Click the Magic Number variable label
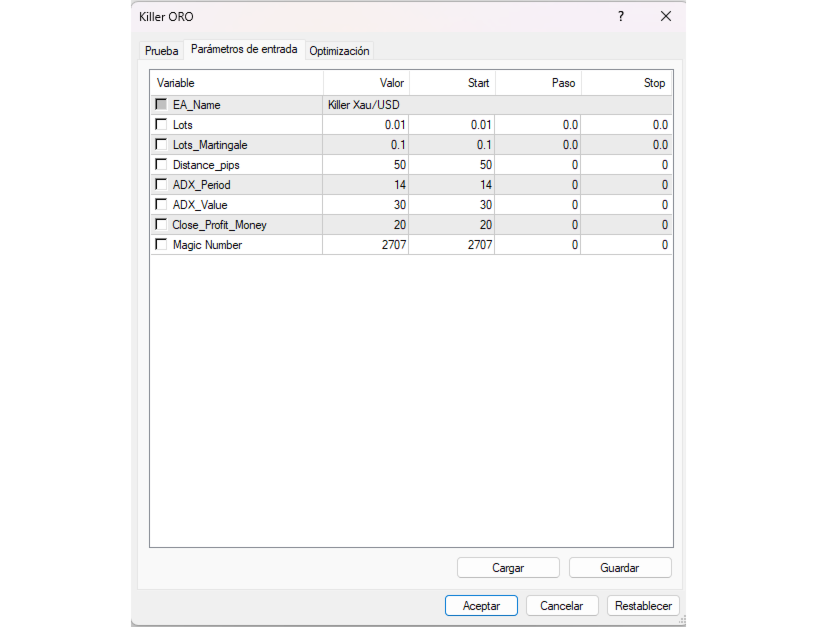 (x=207, y=245)
